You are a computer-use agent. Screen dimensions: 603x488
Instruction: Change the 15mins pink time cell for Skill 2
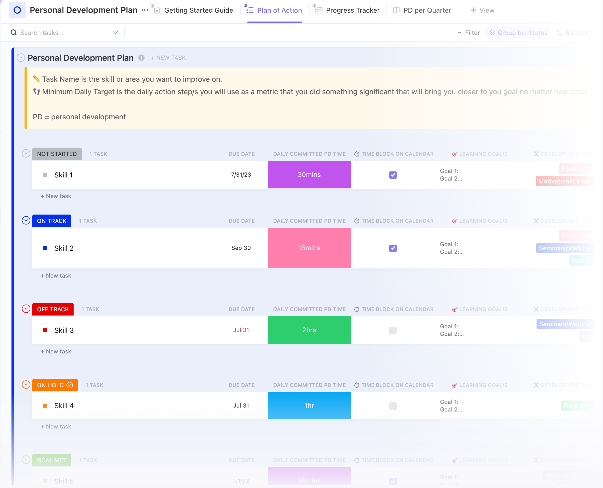point(309,248)
